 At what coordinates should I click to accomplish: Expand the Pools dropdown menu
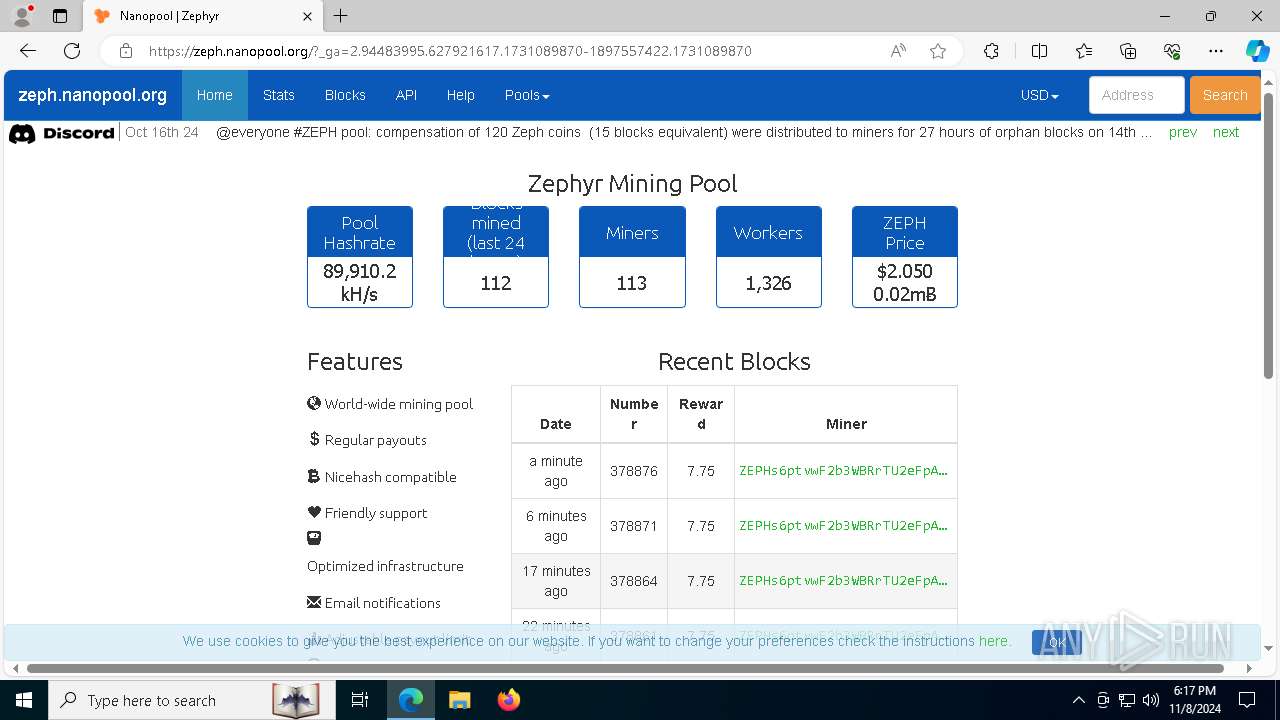point(527,95)
